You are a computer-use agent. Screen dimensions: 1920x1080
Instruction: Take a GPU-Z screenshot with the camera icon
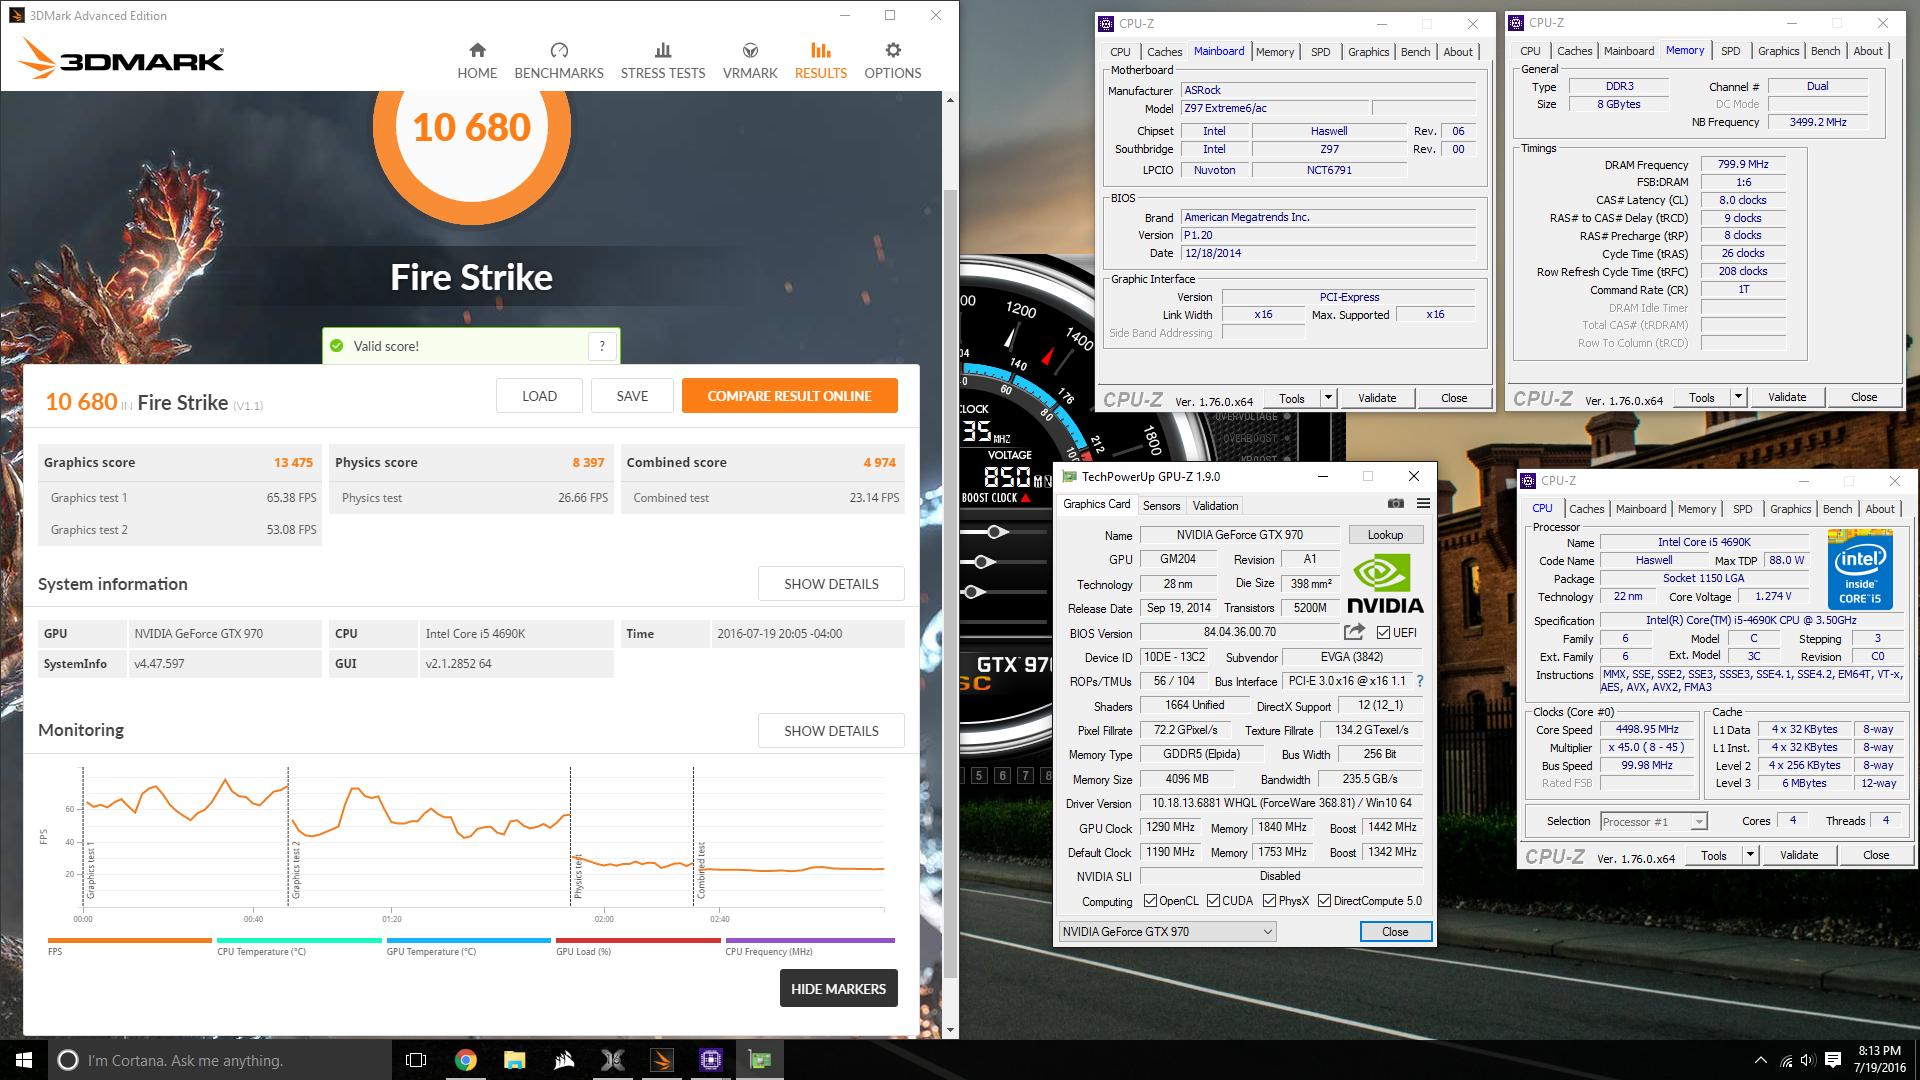point(1396,504)
